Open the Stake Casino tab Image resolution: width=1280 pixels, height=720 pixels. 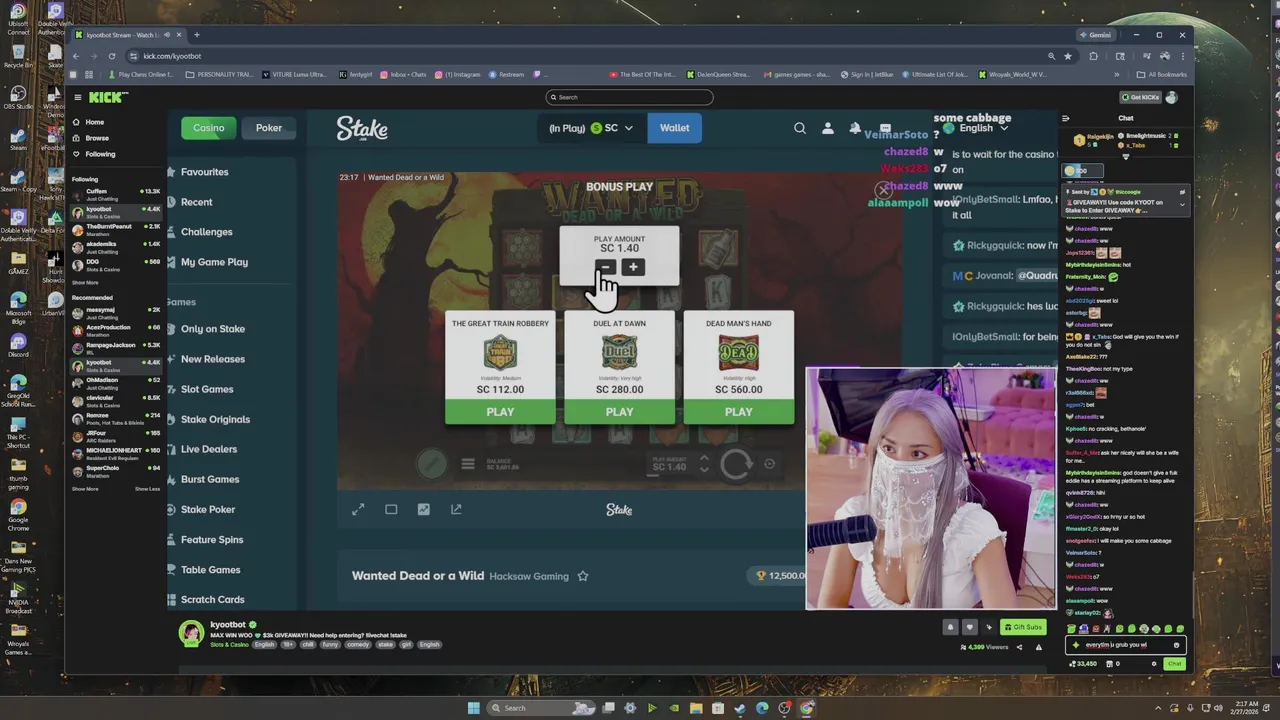(208, 128)
